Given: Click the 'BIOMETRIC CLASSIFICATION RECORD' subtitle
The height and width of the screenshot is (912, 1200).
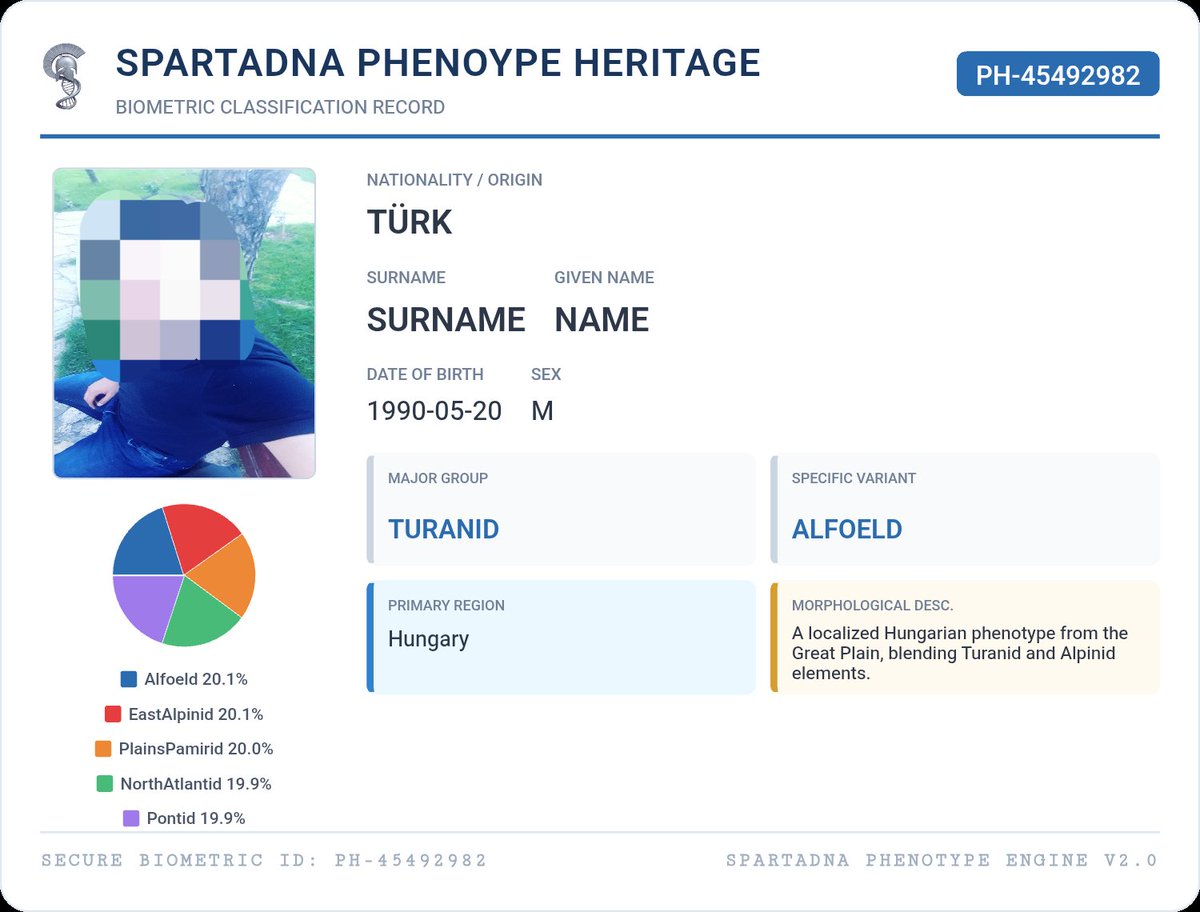Looking at the screenshot, I should pyautogui.click(x=280, y=107).
